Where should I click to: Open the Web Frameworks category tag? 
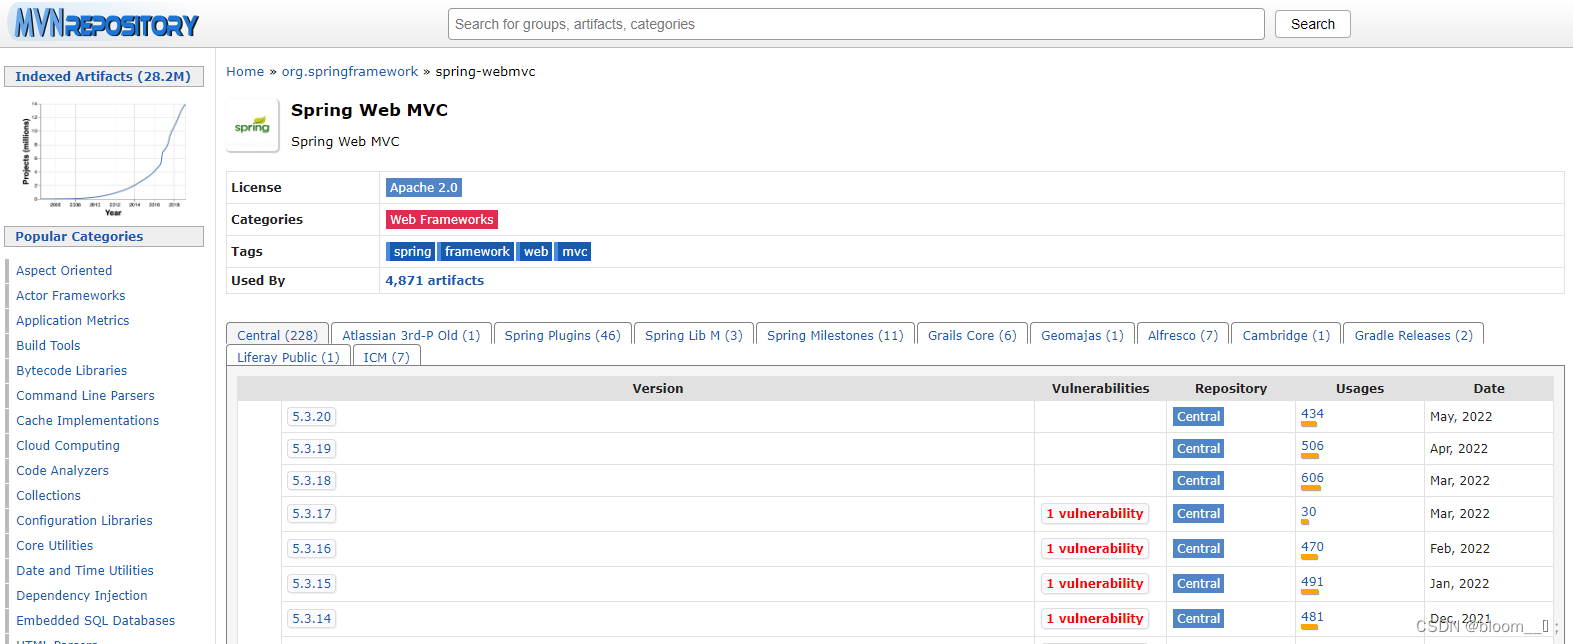pos(442,219)
